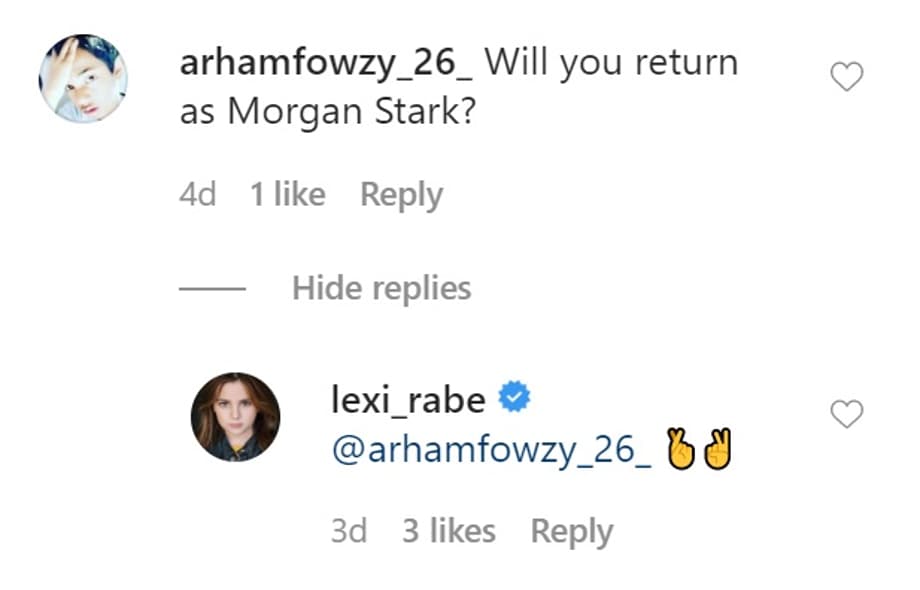Reply to lexi_rabe's comment
Screen dimensions: 920x590
pos(572,532)
